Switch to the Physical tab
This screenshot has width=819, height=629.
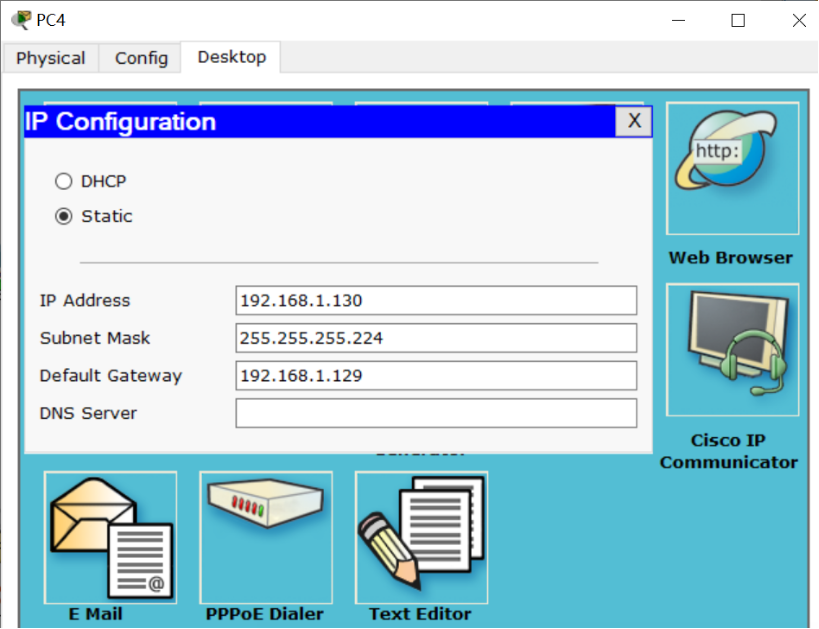pos(51,58)
